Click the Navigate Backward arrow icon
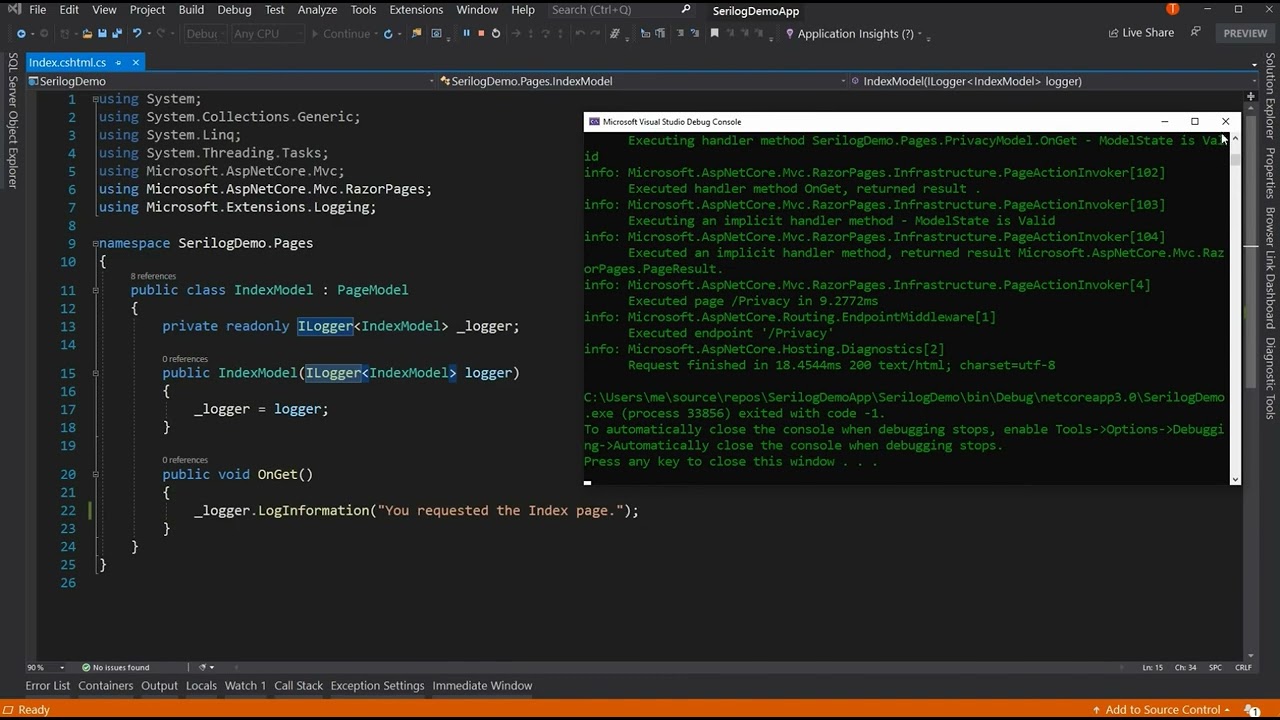Image resolution: width=1280 pixels, height=720 pixels. point(21,34)
